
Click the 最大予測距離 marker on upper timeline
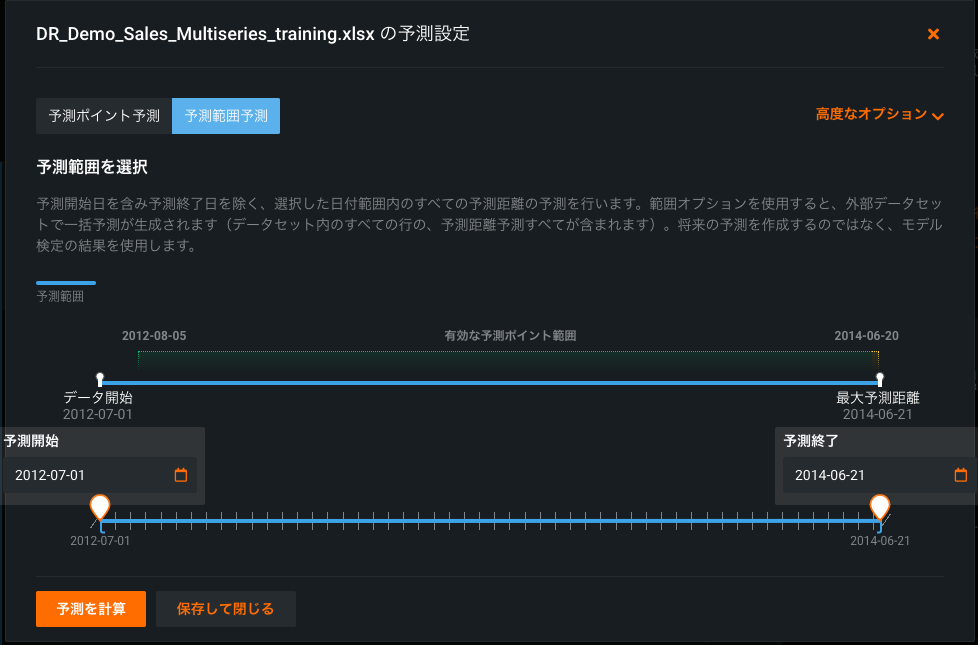pos(880,379)
